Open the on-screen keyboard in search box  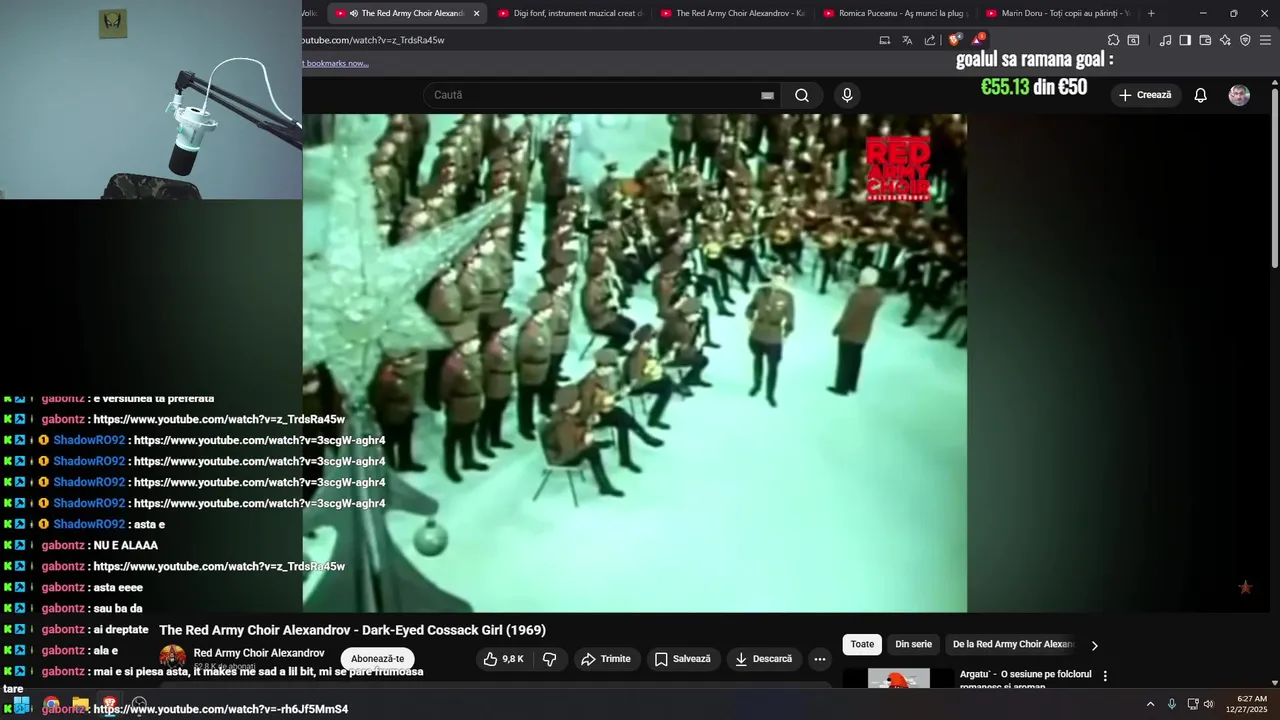(767, 95)
